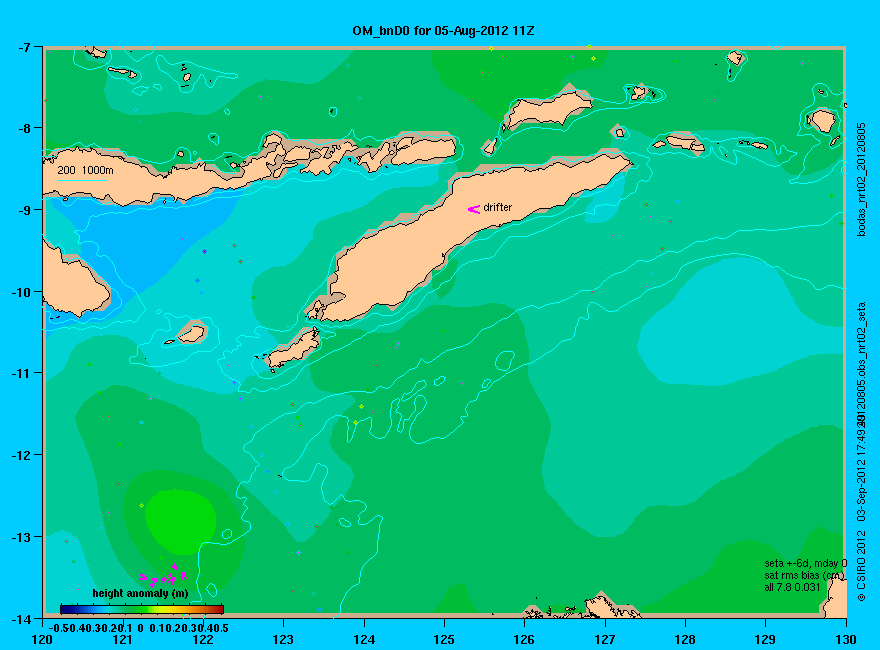The width and height of the screenshot is (880, 650).
Task: Click the 'all 7.8 0.031' statistics text
Action: click(x=792, y=587)
